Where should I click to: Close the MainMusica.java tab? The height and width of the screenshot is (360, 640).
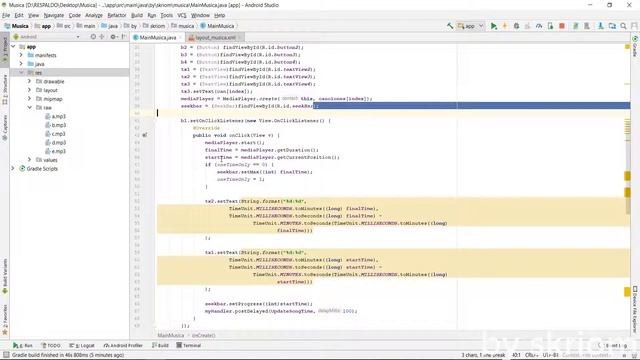[180, 37]
